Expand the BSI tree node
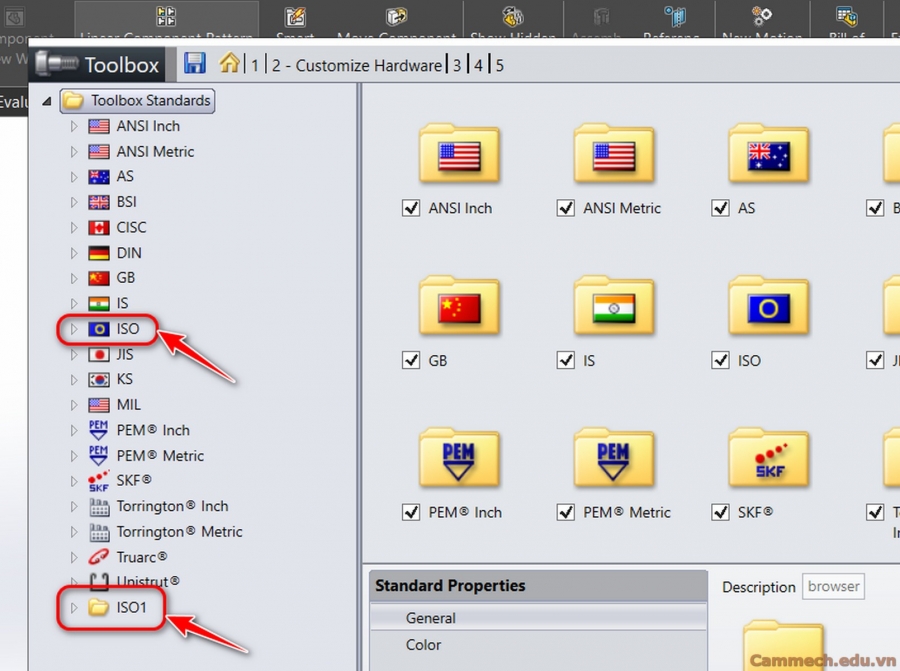Viewport: 900px width, 671px height. click(x=74, y=202)
